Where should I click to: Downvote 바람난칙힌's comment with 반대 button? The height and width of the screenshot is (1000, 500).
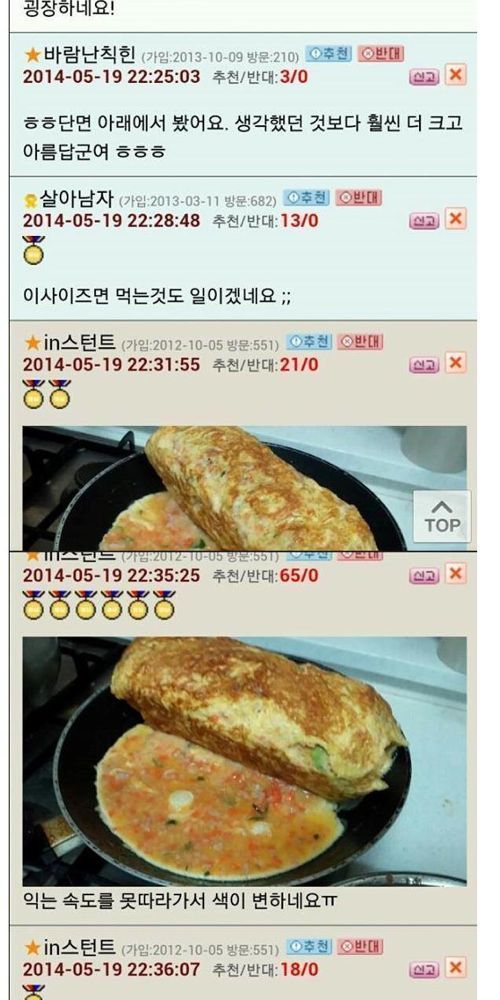381,54
